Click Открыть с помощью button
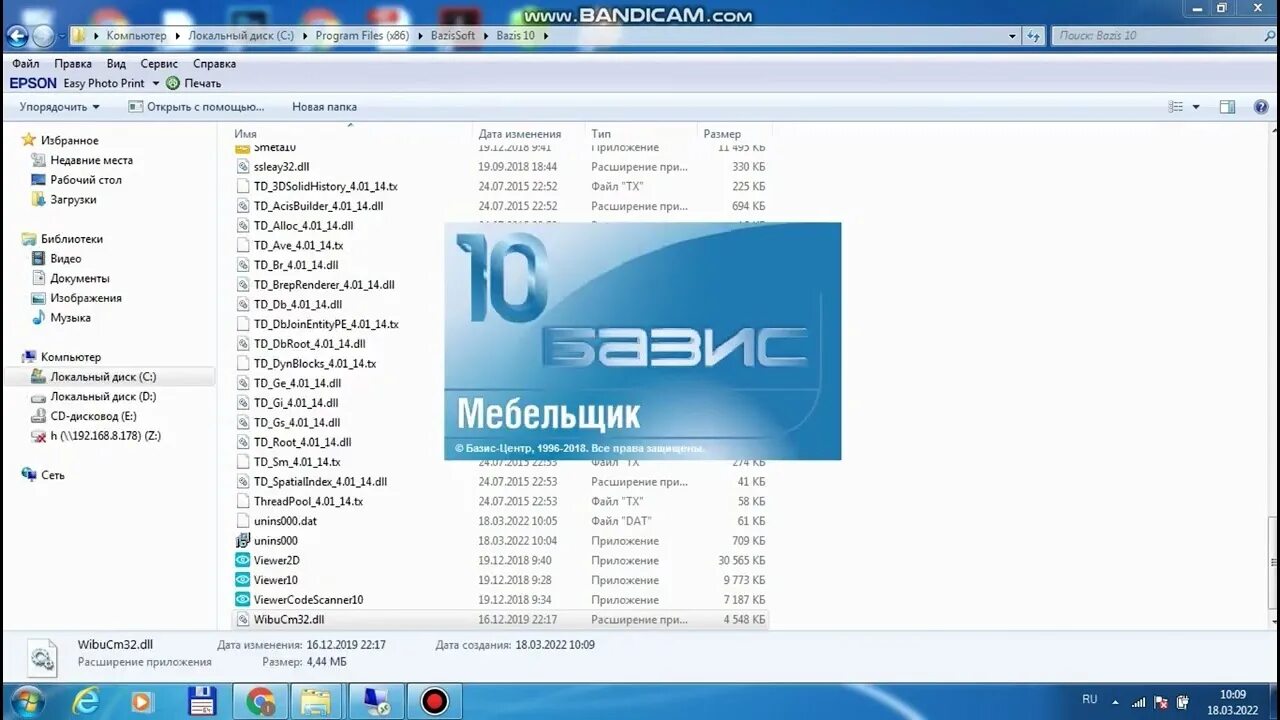The height and width of the screenshot is (720, 1280). point(197,107)
